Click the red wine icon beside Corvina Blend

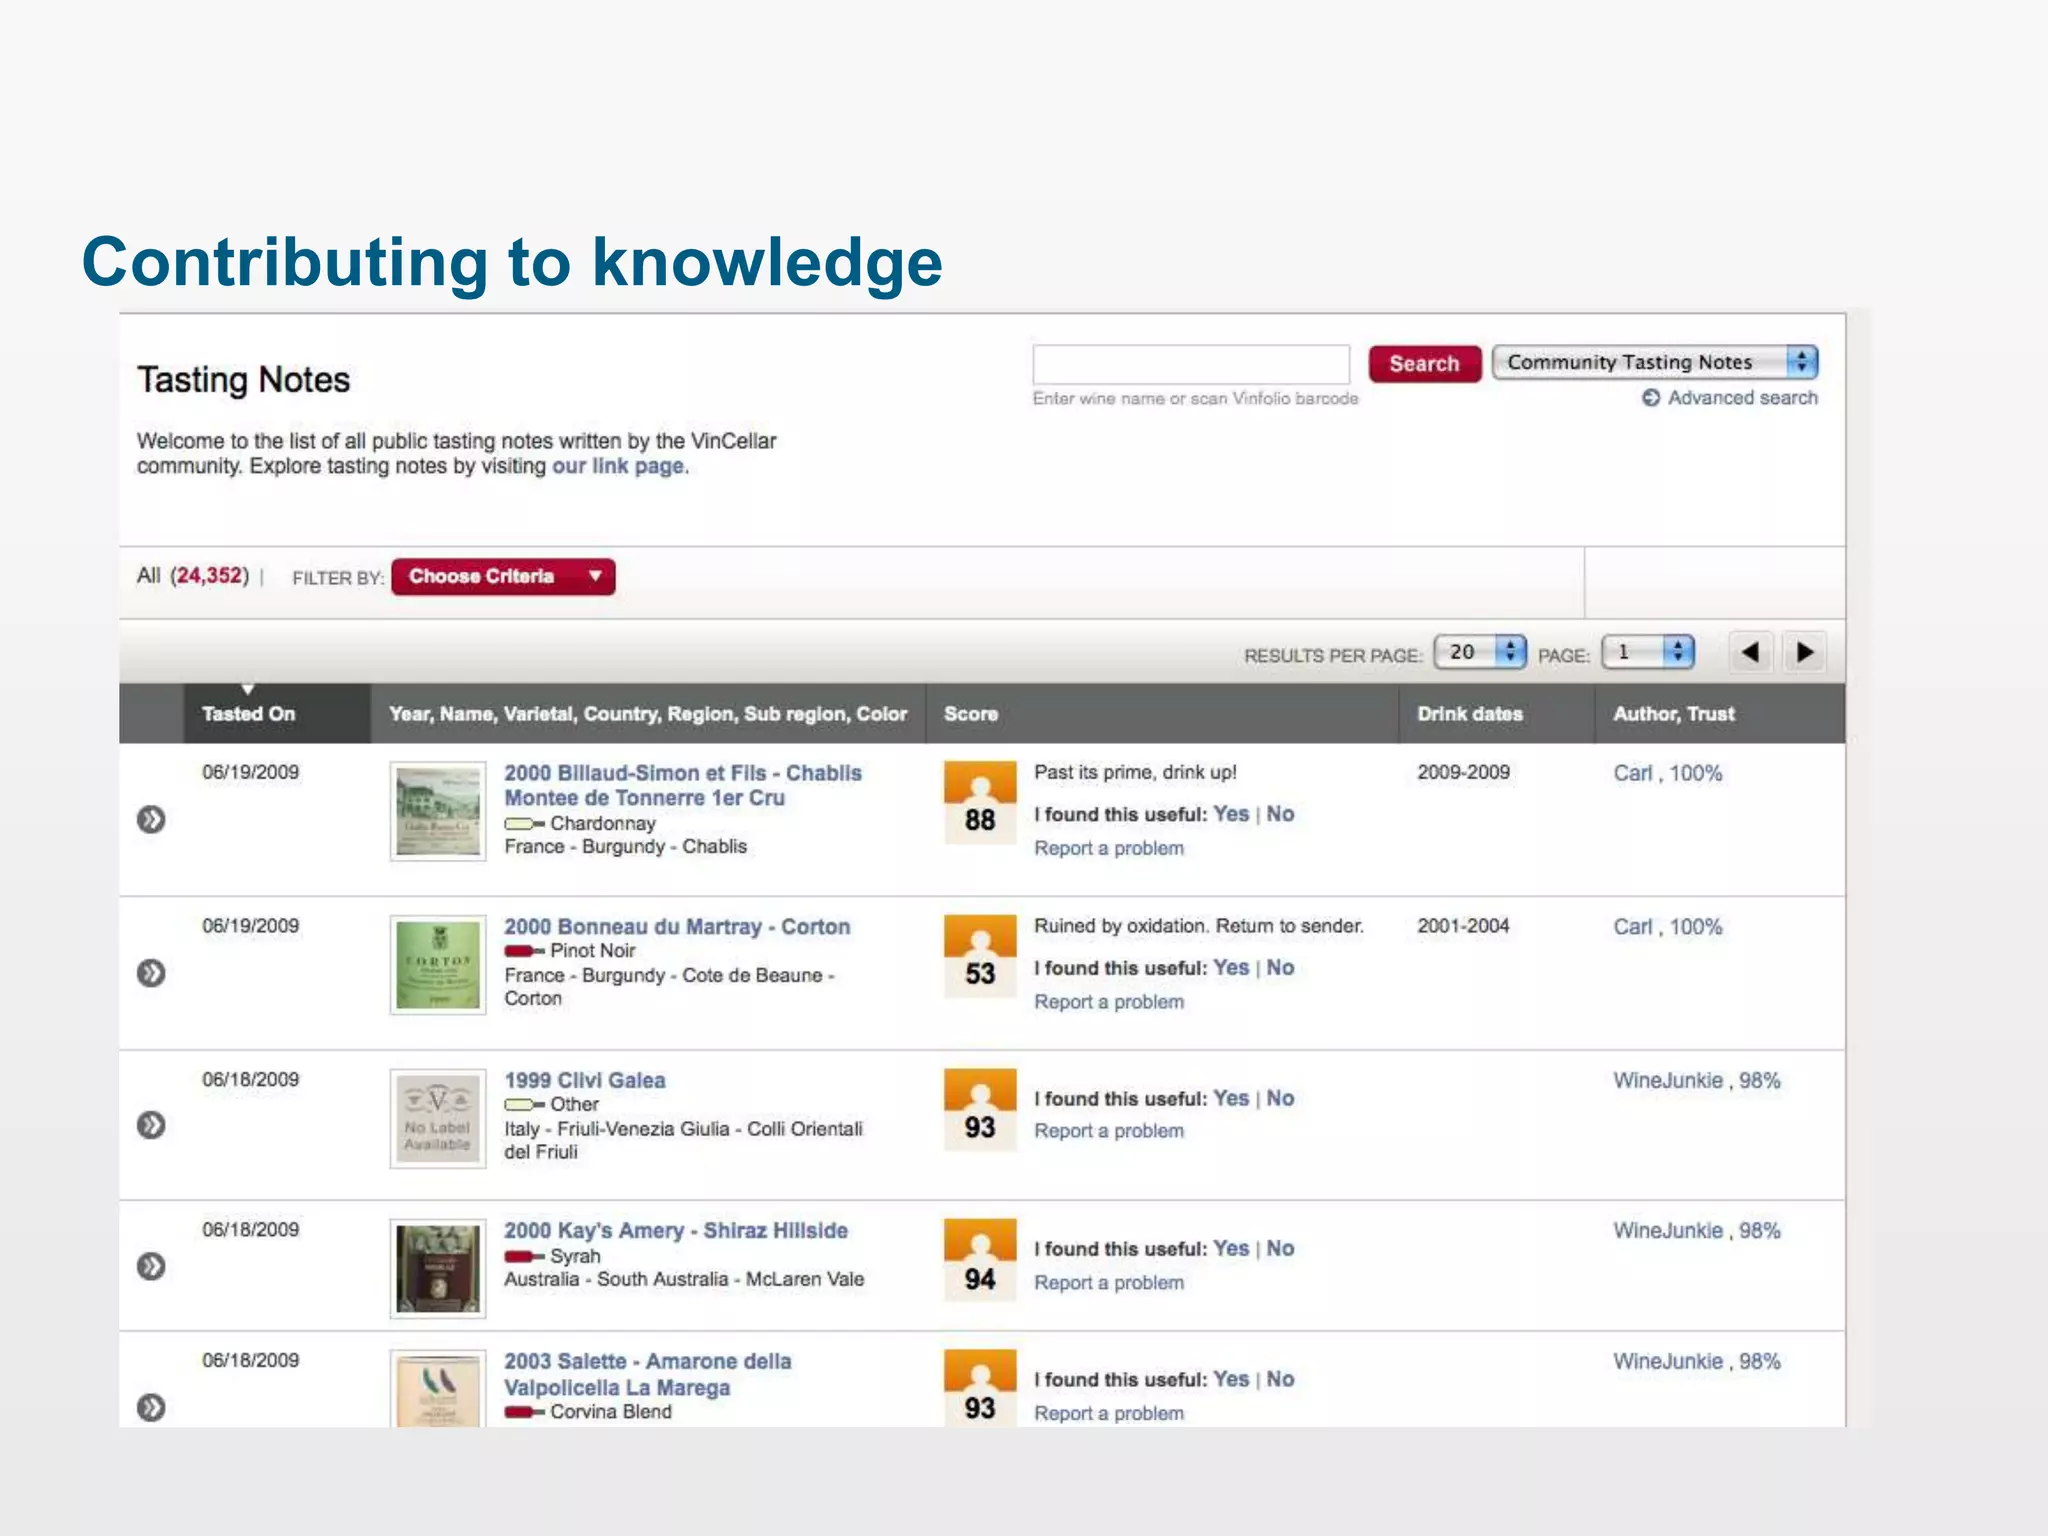[524, 1412]
